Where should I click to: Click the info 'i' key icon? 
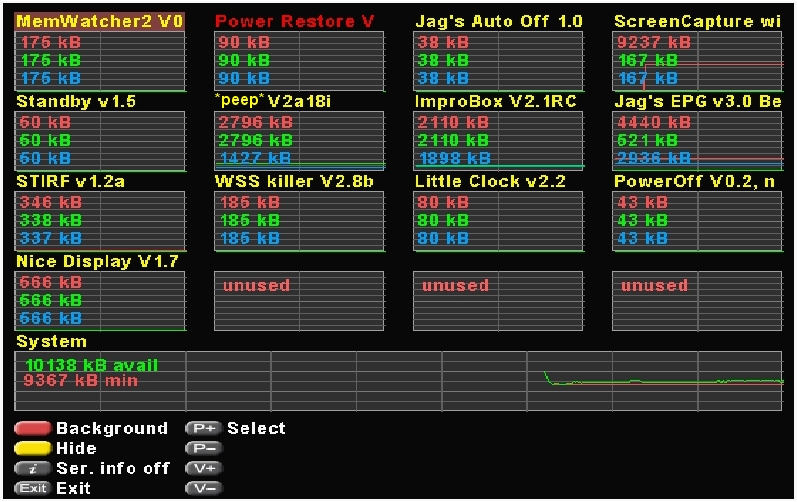[33, 468]
